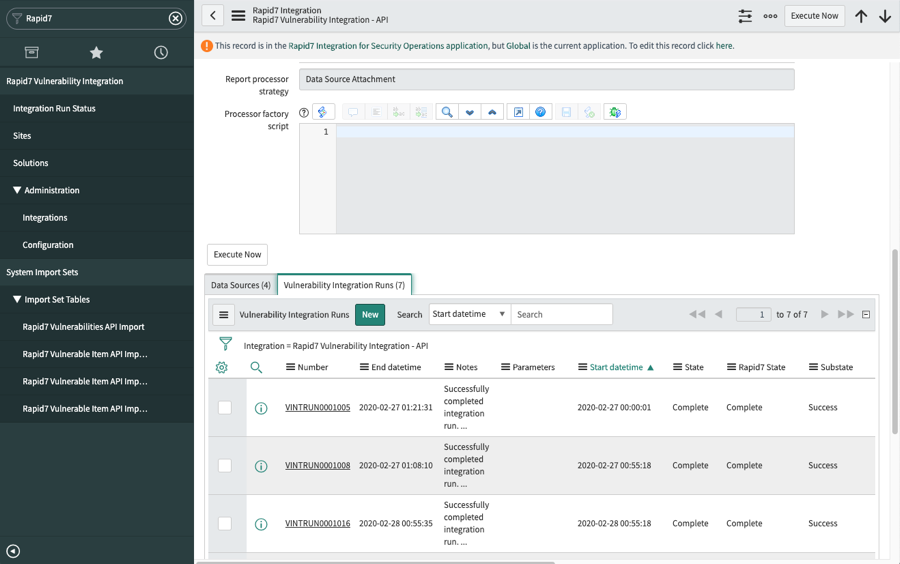Toggle list column search magnifier
Screen dimensions: 900x564
[256, 367]
